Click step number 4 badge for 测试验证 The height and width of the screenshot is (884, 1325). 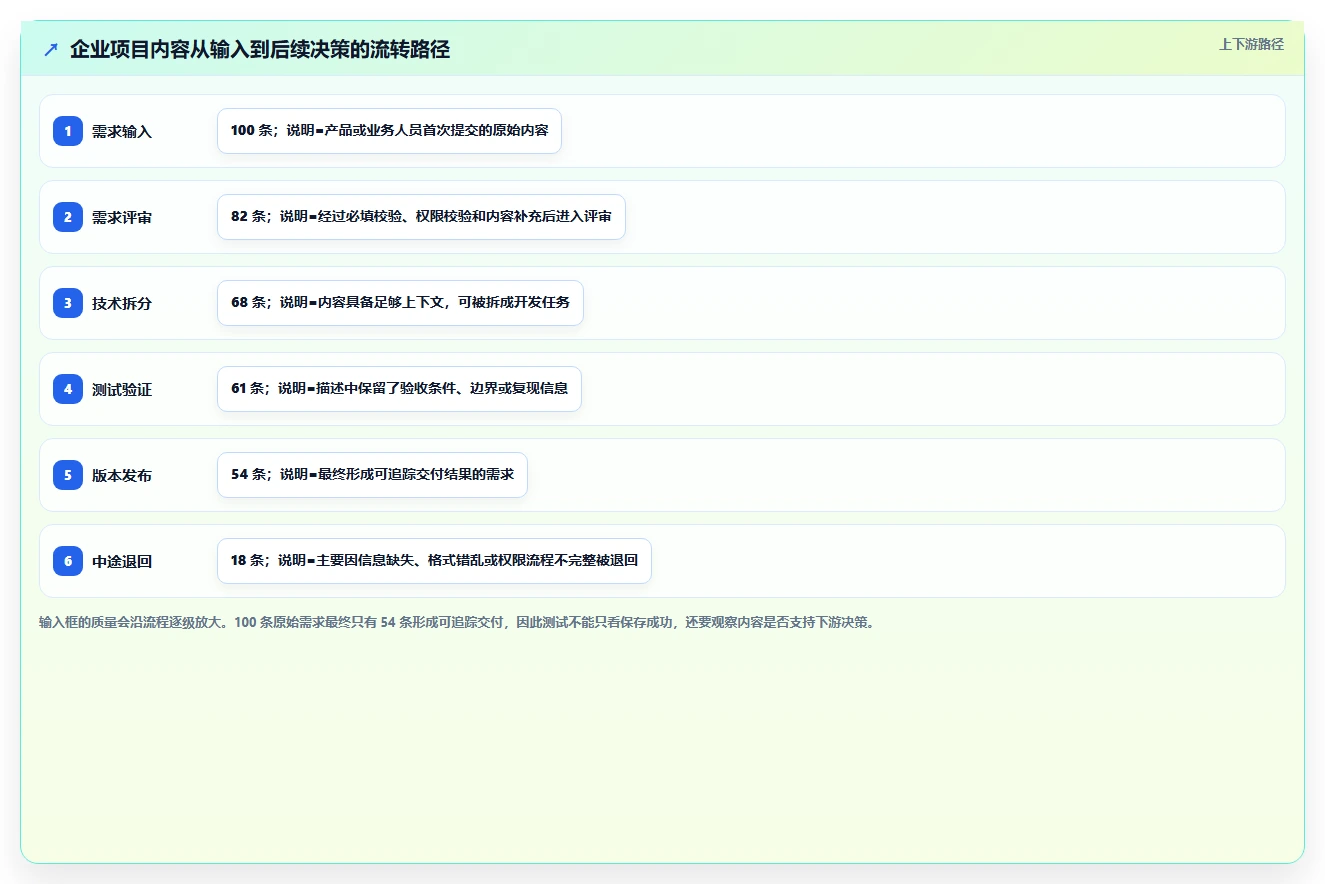68,389
